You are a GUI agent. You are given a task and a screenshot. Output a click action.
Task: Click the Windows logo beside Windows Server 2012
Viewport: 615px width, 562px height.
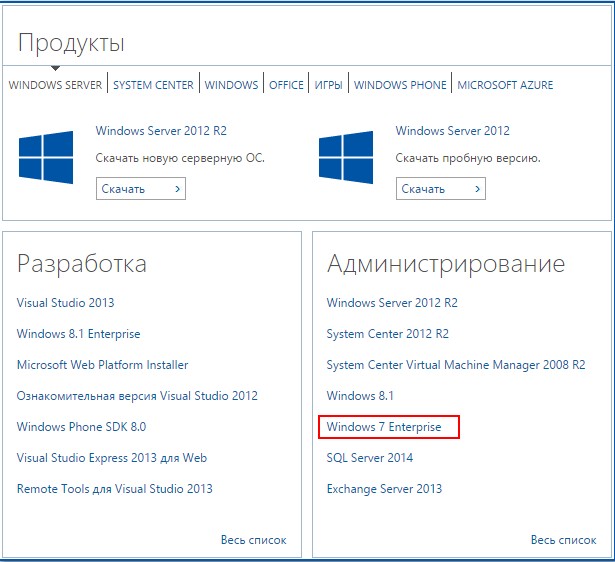[x=346, y=157]
